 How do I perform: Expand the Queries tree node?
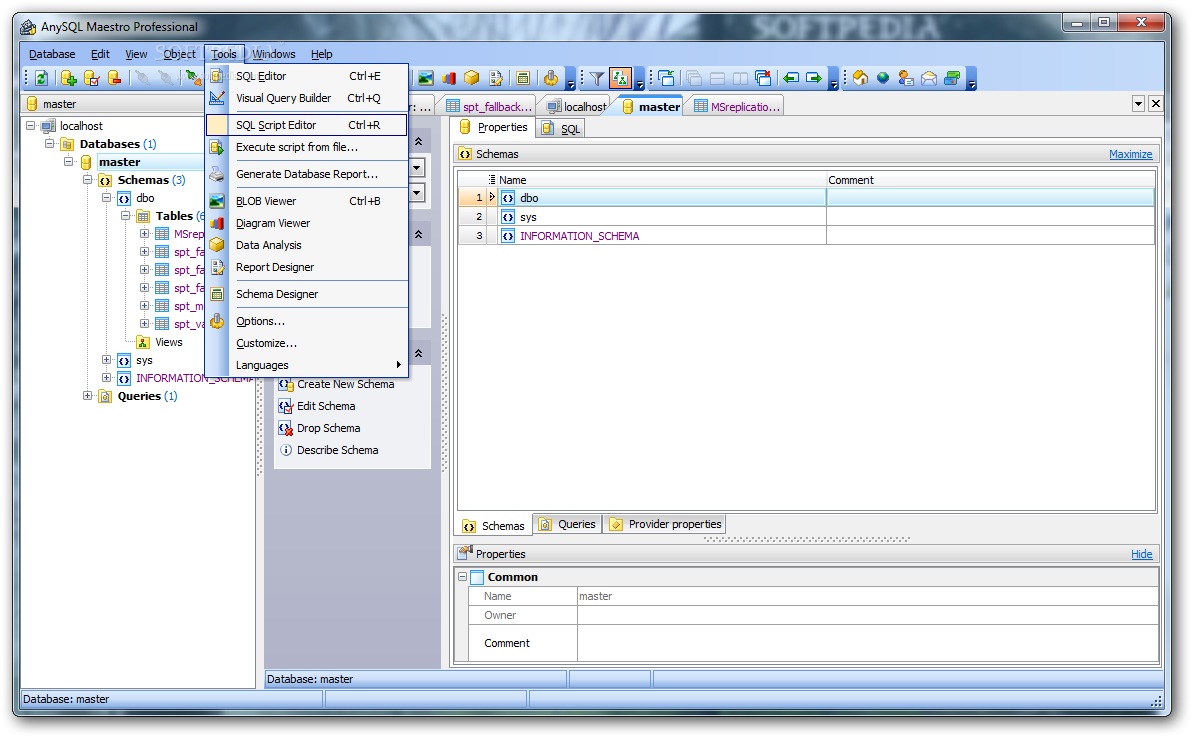[87, 396]
